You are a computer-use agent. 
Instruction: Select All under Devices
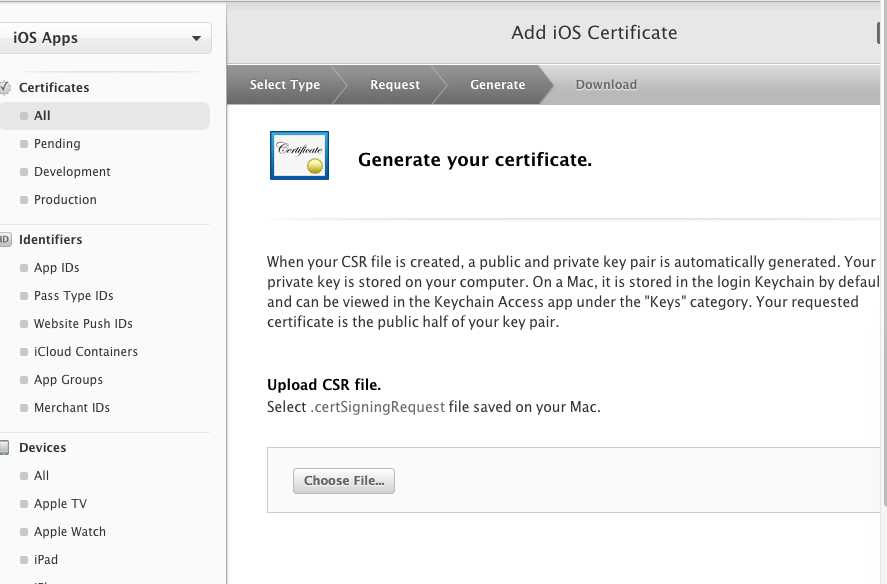point(41,475)
